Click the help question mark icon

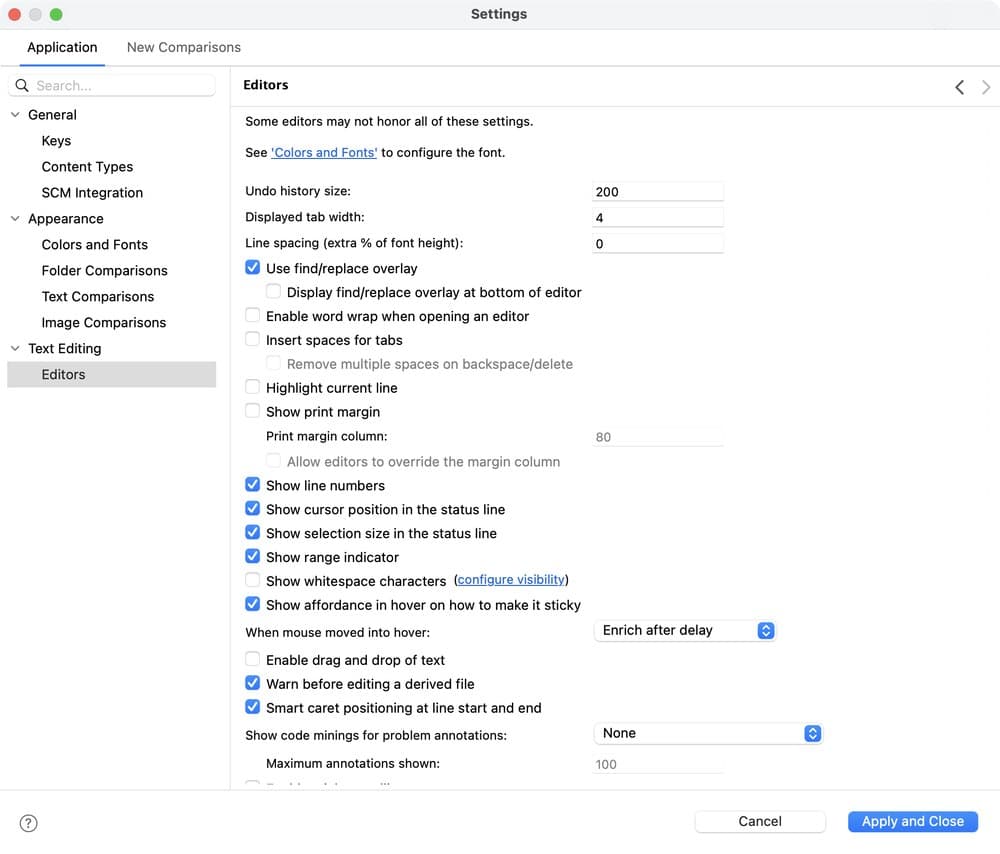(28, 823)
